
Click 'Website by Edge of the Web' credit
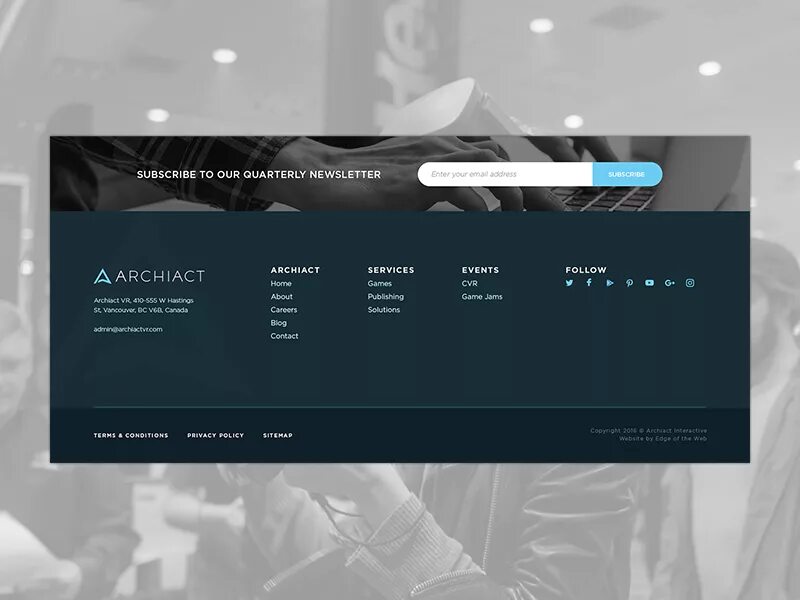tap(663, 439)
